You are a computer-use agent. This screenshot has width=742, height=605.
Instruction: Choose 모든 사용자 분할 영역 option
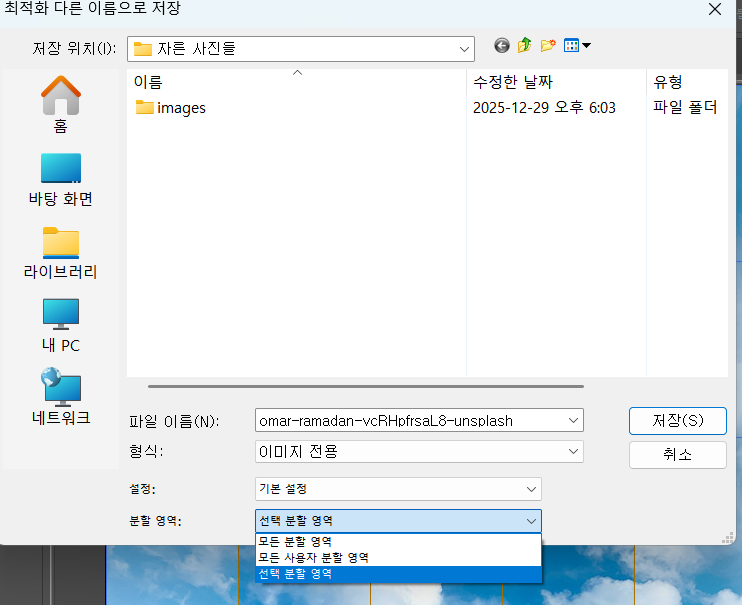pyautogui.click(x=398, y=558)
